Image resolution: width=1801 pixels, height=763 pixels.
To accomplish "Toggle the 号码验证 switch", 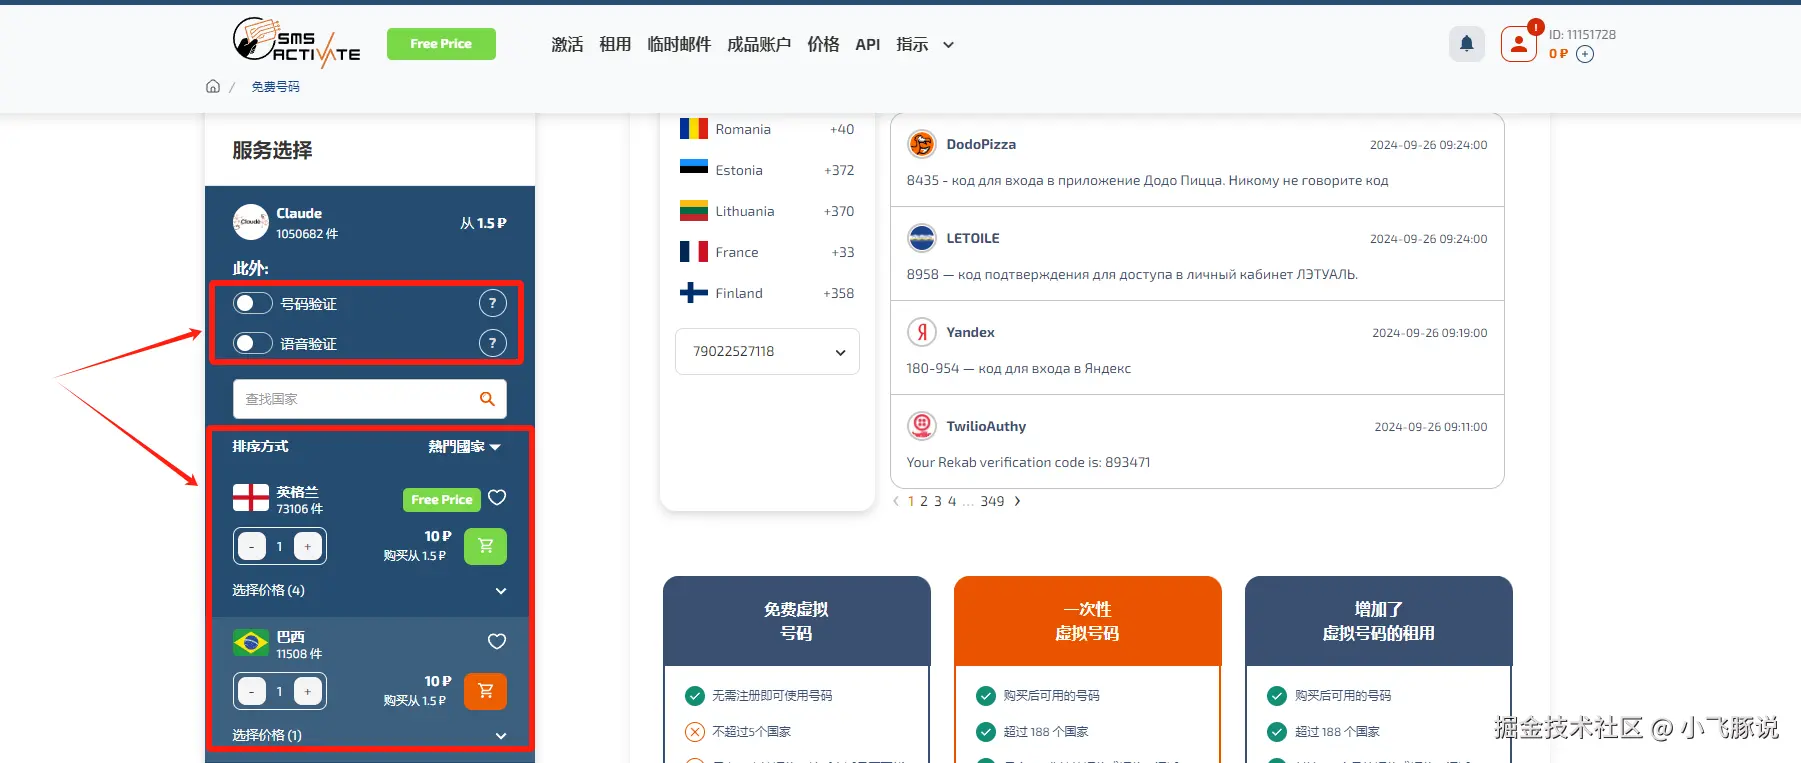I will 253,303.
